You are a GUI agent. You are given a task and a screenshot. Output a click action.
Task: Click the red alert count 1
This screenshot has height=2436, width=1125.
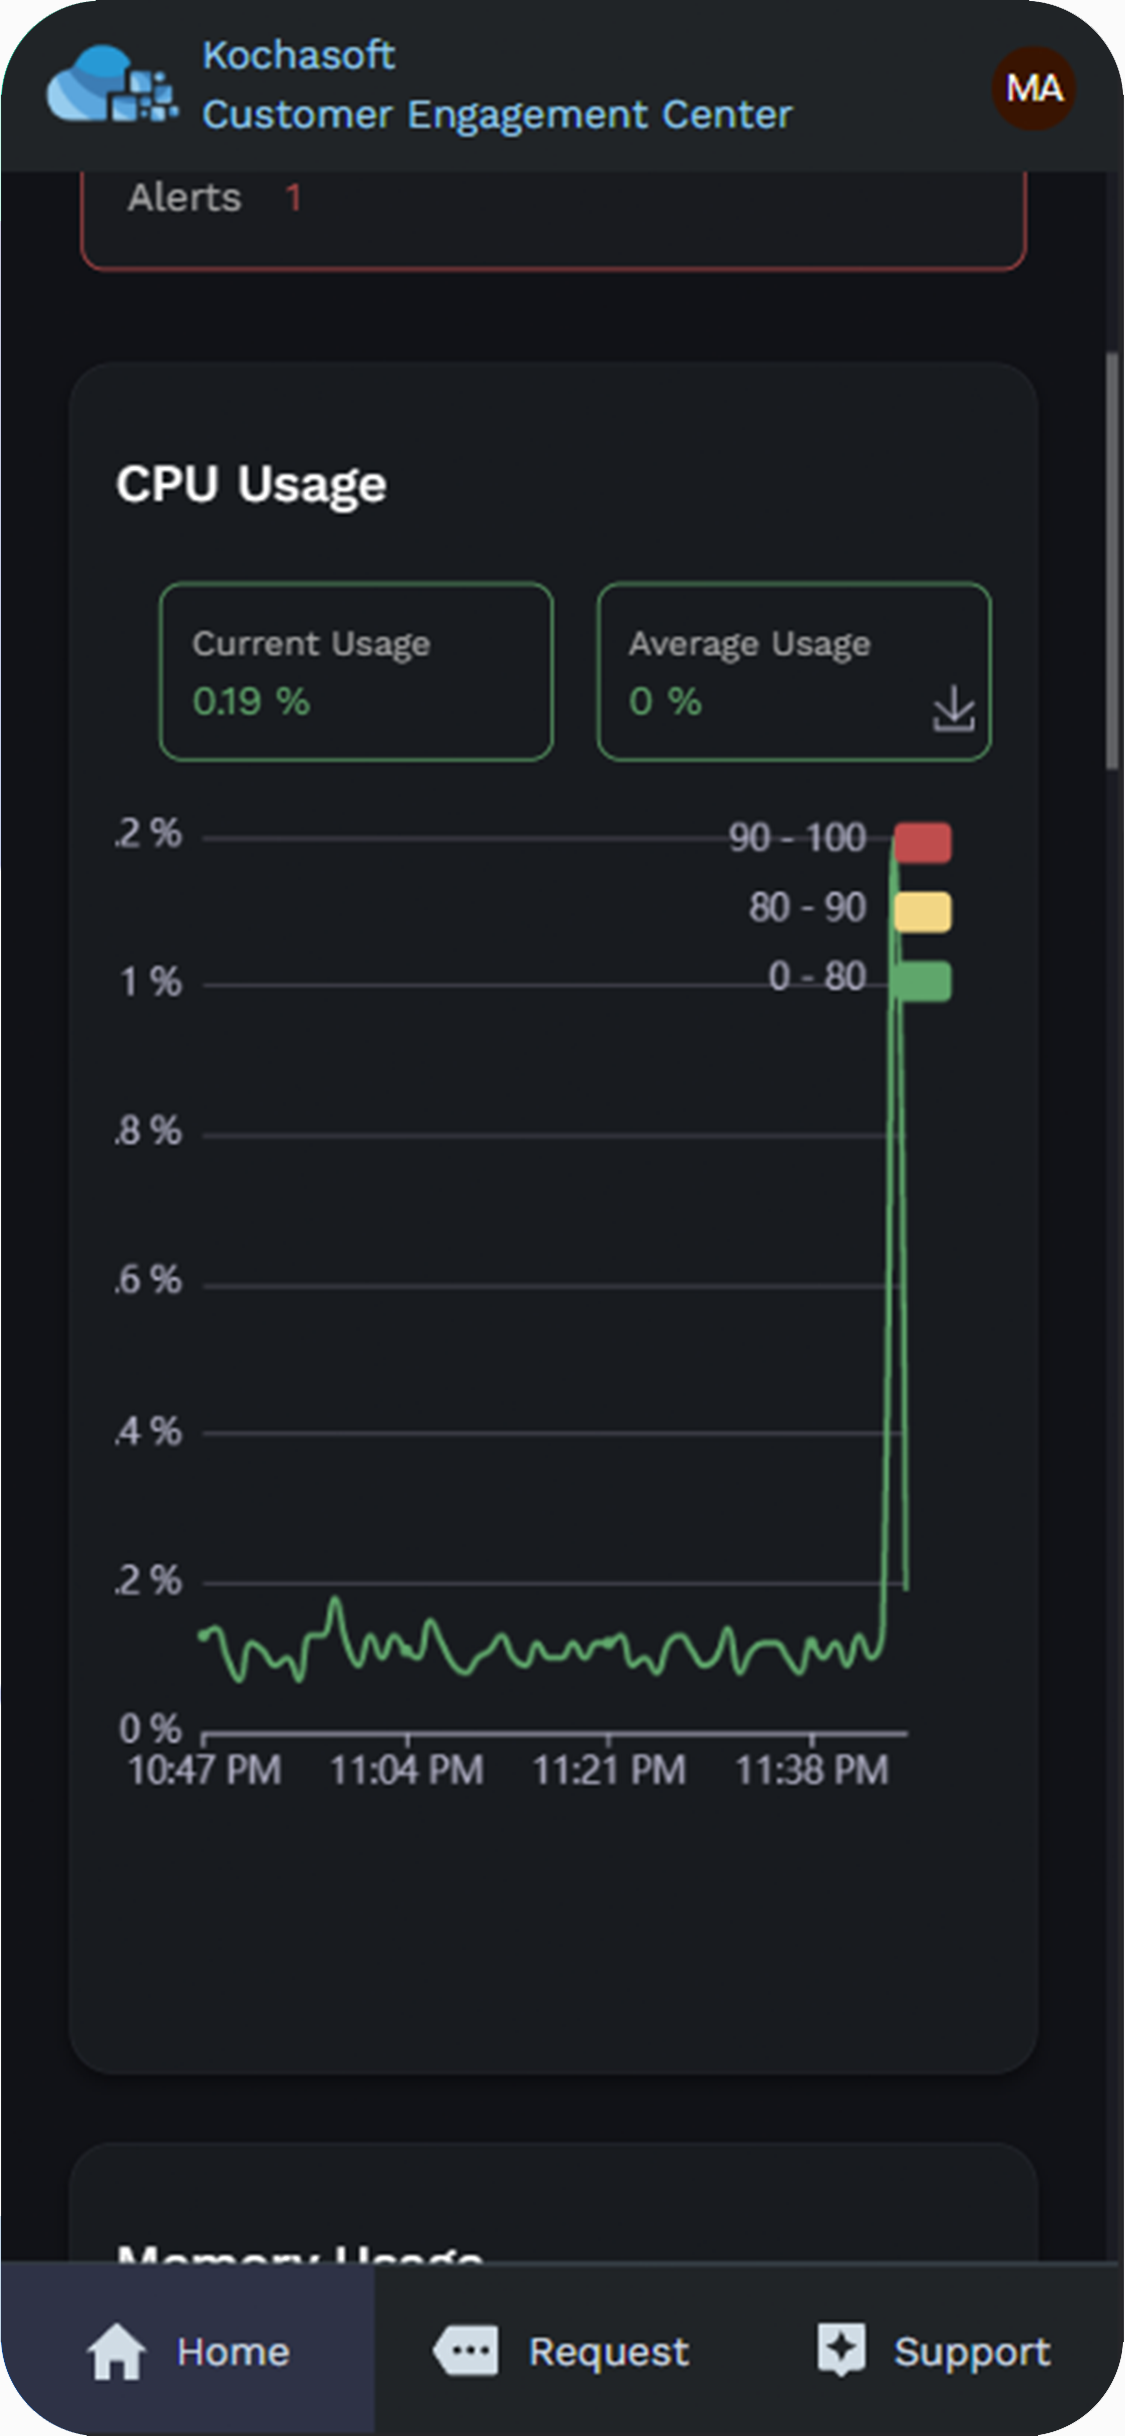point(293,198)
